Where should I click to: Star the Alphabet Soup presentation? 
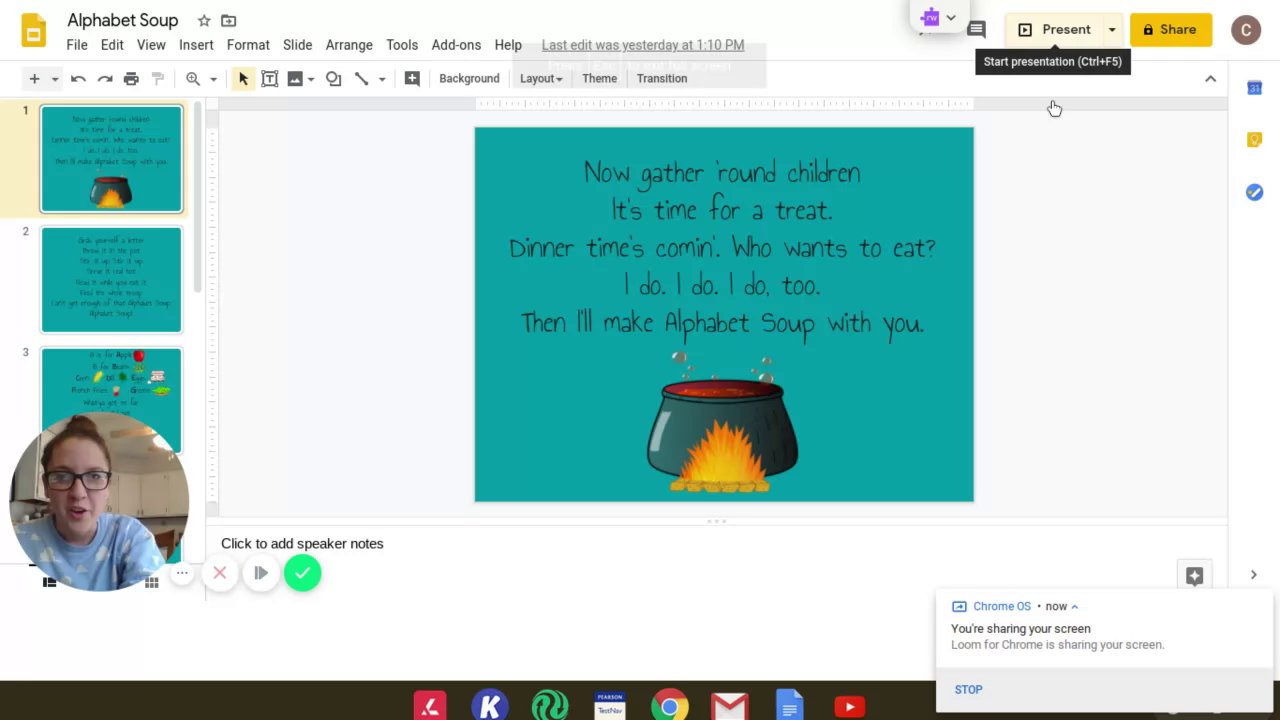[204, 21]
